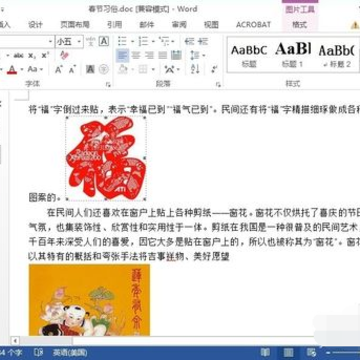Apply enclosed character formatting

tap(104, 69)
